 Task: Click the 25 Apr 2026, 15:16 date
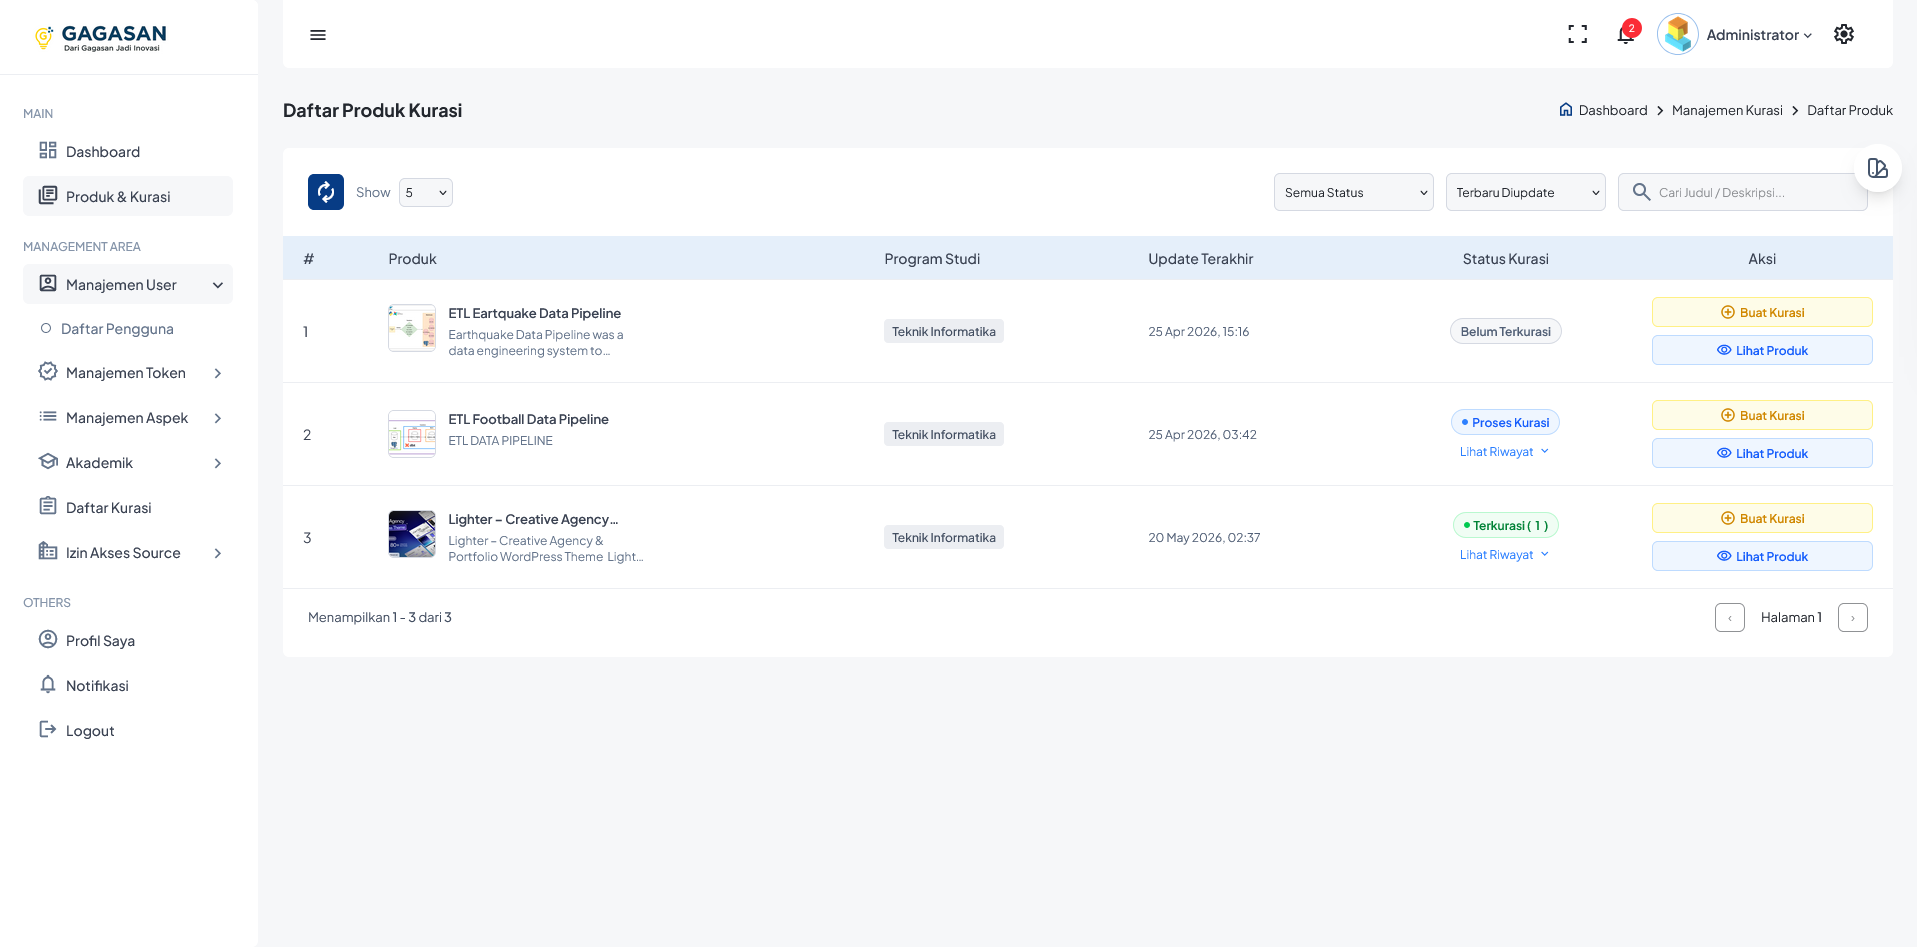point(1198,332)
